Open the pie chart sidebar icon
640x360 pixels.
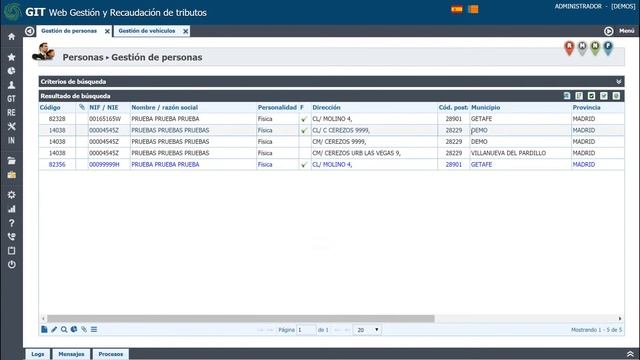11,71
